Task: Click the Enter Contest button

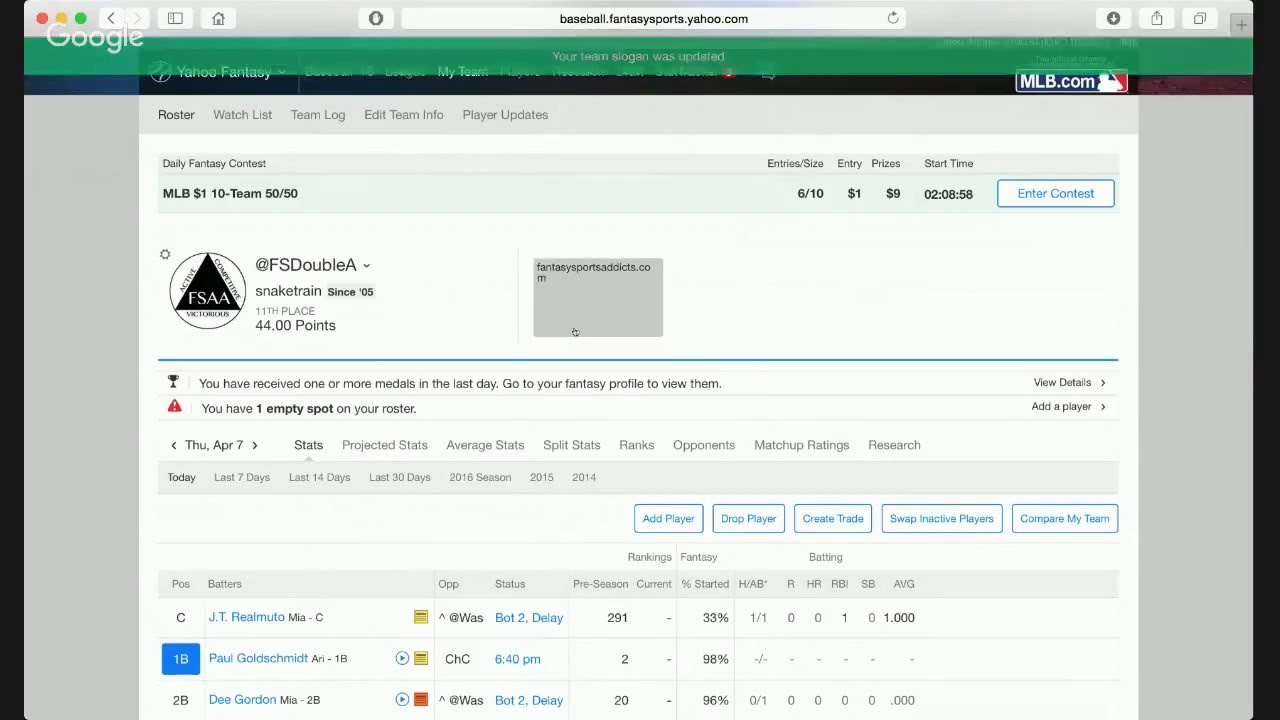Action: click(x=1056, y=193)
